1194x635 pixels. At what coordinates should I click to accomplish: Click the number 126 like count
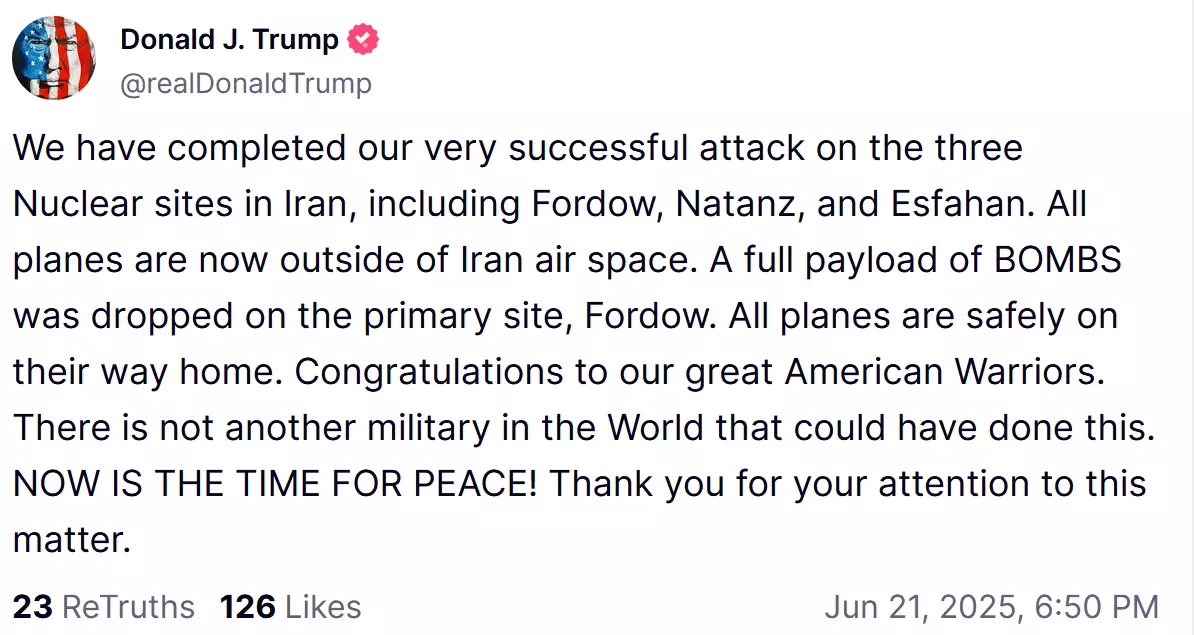247,607
